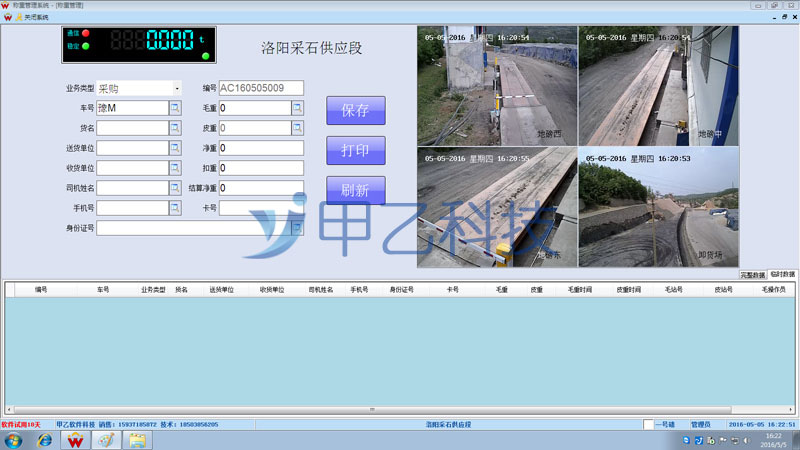Switch to the 临时数据 tab
800x450 pixels.
[x=783, y=274]
